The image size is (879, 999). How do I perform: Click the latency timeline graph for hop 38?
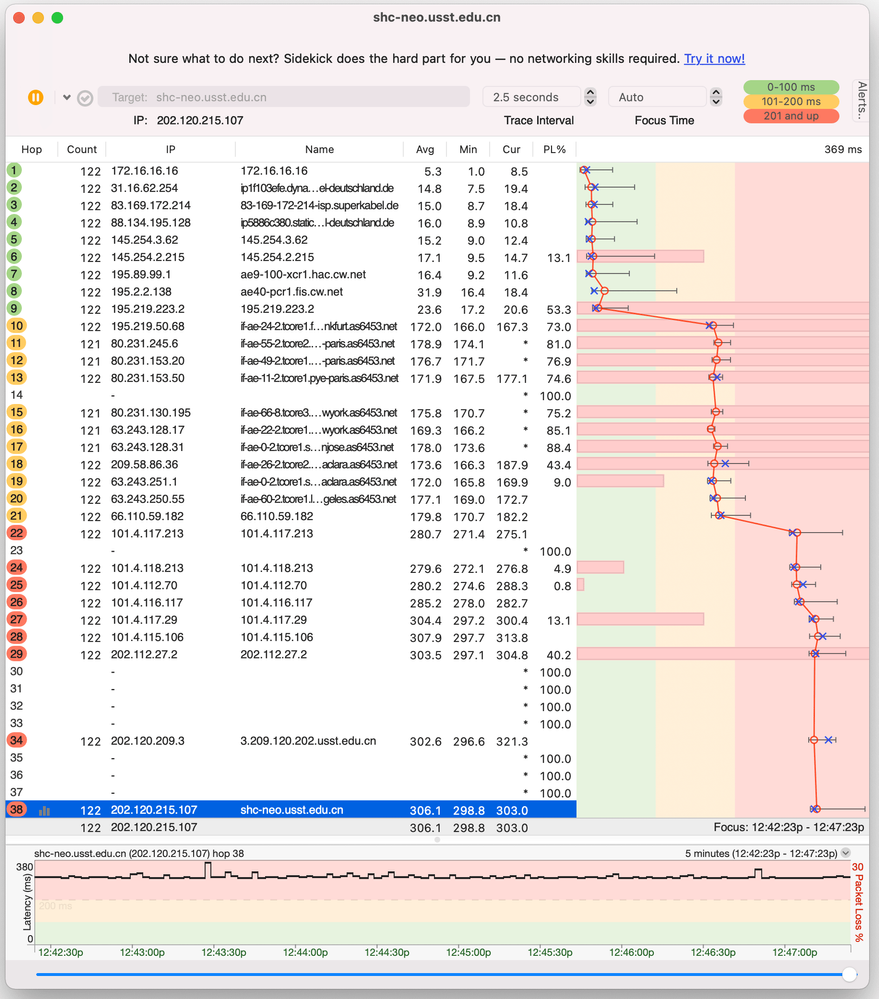(443, 902)
